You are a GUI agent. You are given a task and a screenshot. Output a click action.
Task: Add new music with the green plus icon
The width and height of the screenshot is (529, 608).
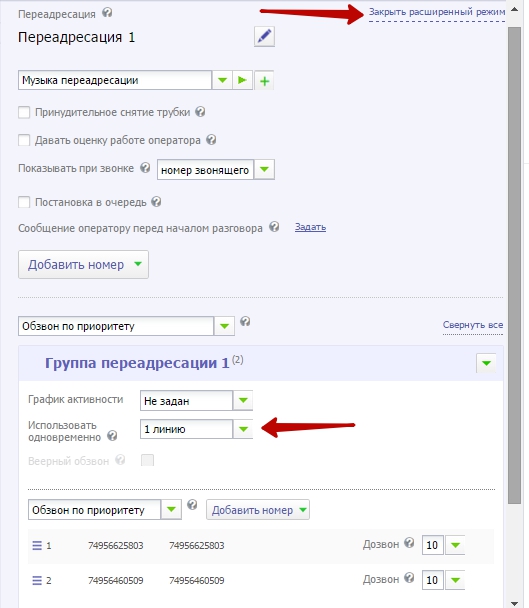264,81
